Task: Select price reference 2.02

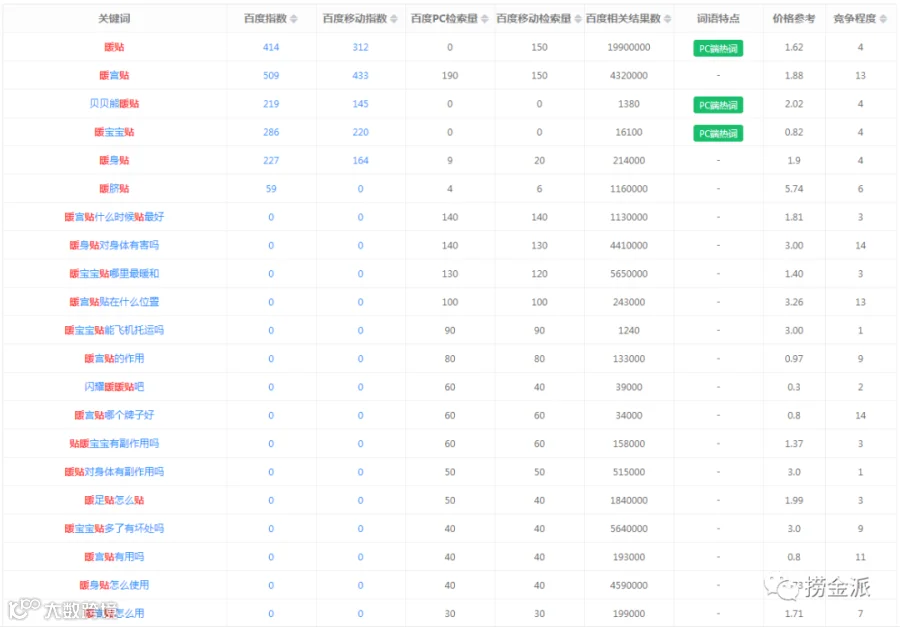Action: pos(794,104)
